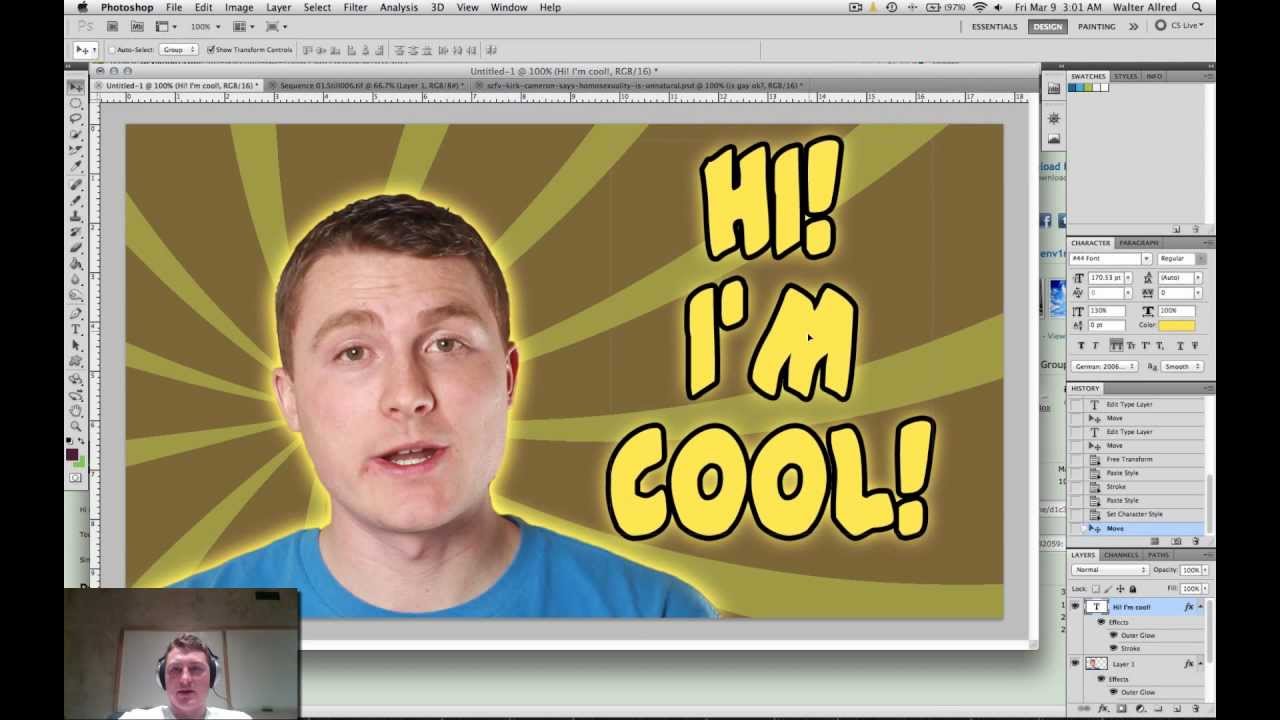
Task: Toggle Faux Bold in Character panel
Action: (x=1080, y=345)
